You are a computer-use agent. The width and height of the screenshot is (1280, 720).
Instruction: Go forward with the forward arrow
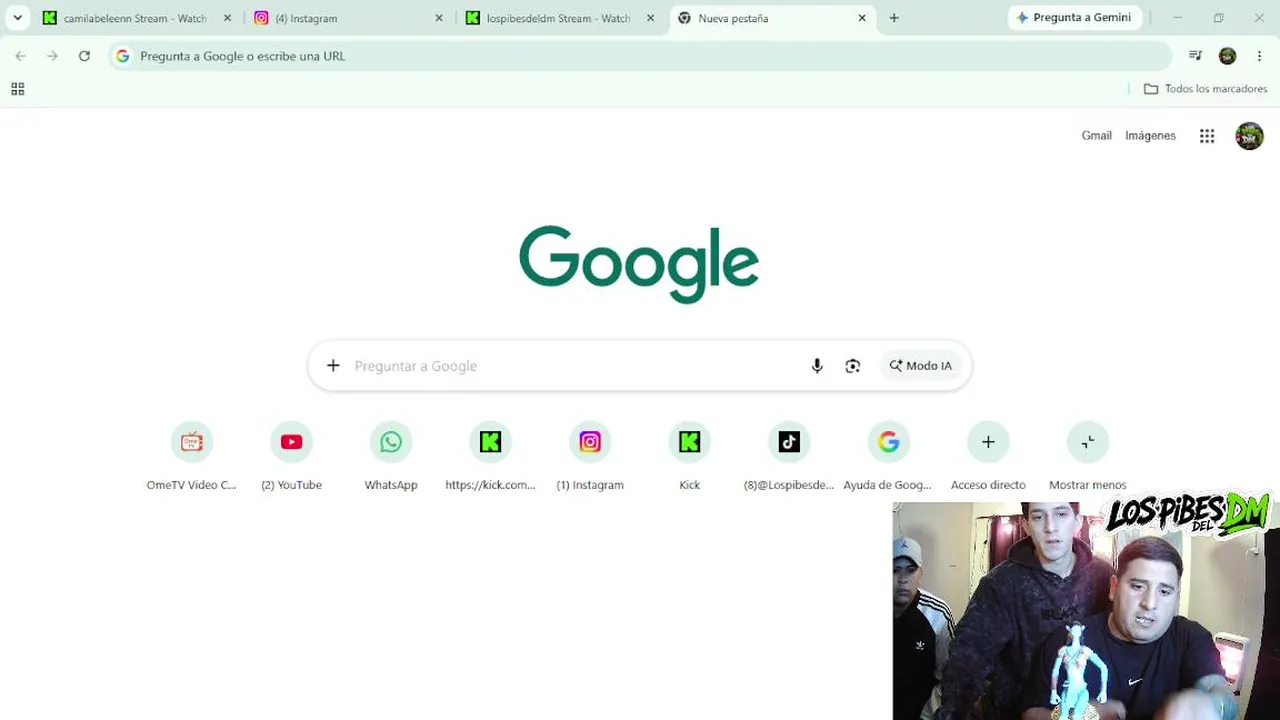point(52,56)
